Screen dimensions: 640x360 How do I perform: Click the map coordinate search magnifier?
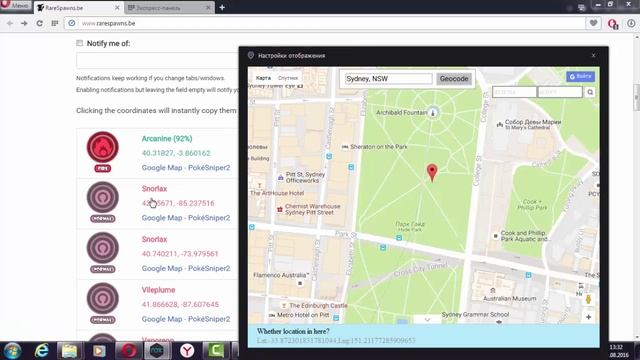pyautogui.click(x=590, y=92)
